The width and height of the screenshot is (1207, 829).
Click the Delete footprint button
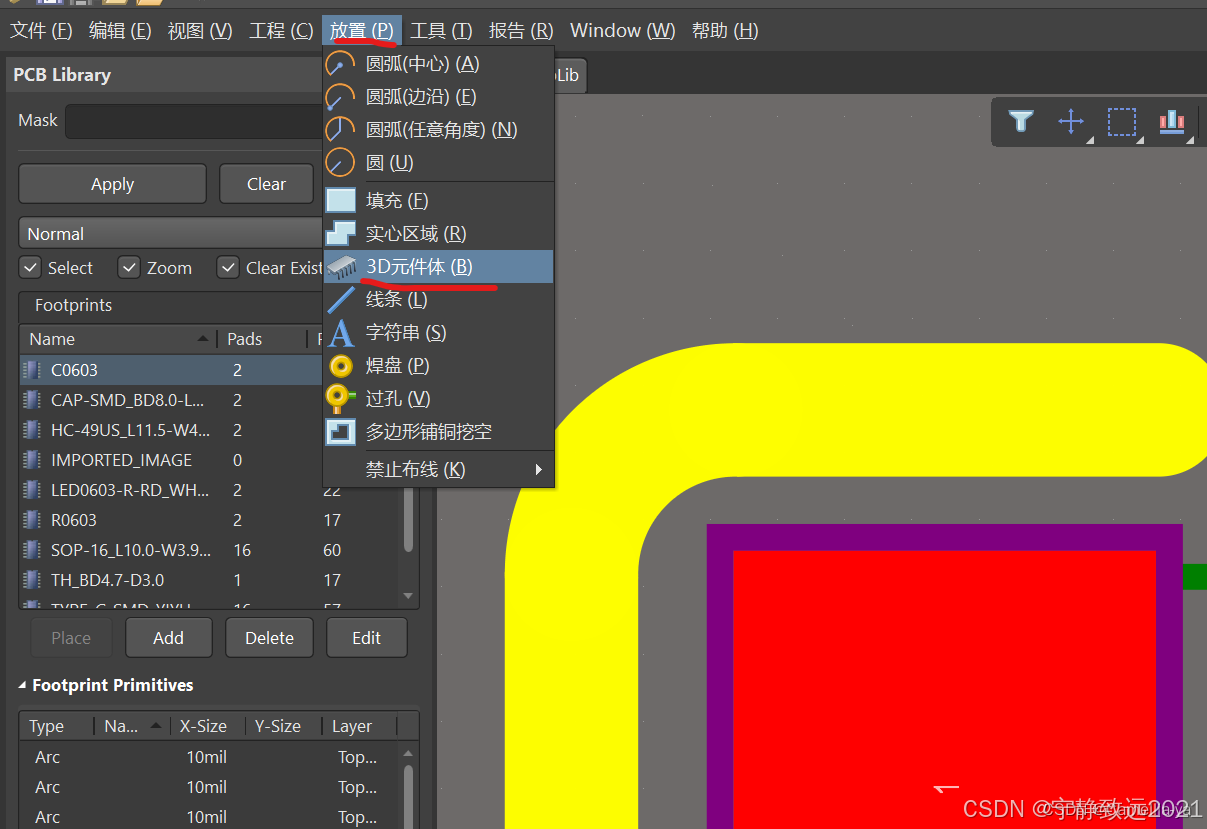(x=269, y=638)
